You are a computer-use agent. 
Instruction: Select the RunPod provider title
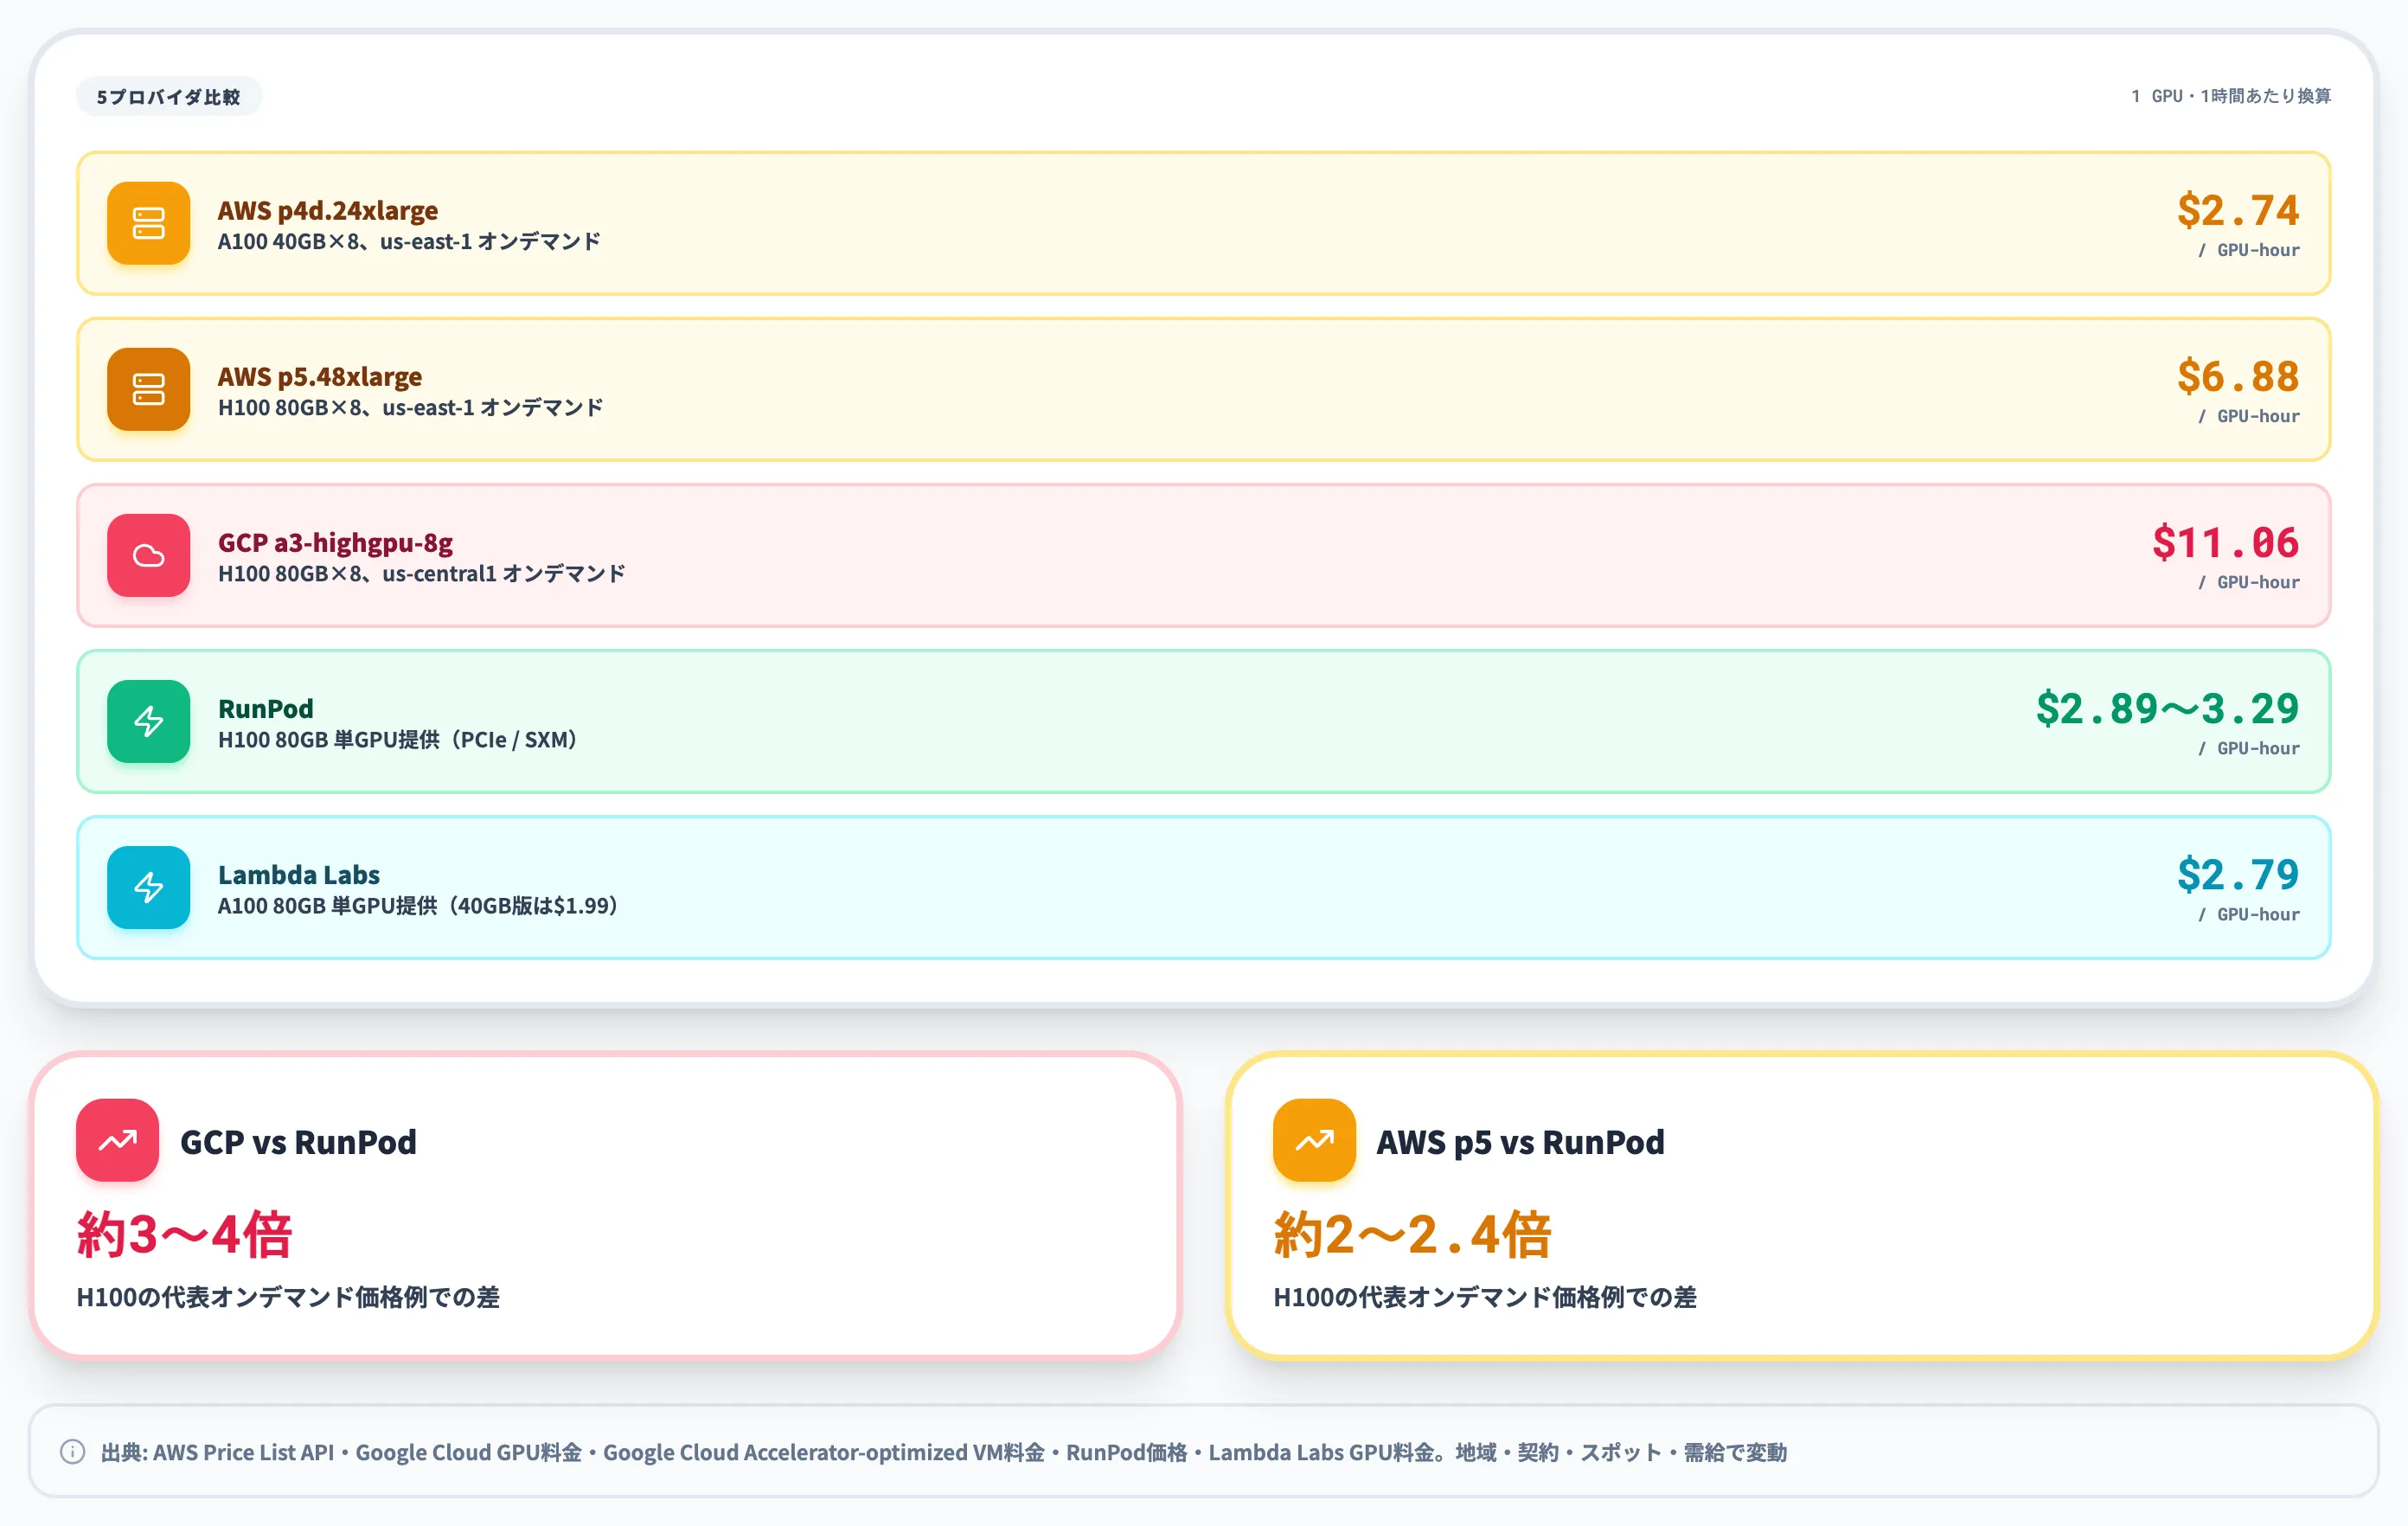[x=266, y=708]
